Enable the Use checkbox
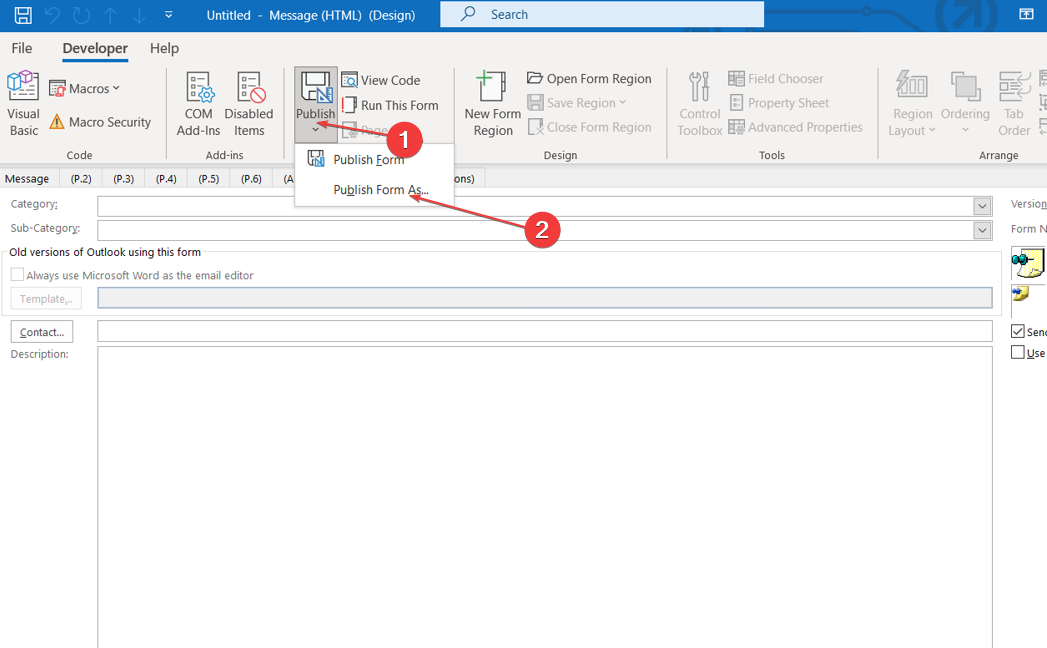 [1019, 352]
